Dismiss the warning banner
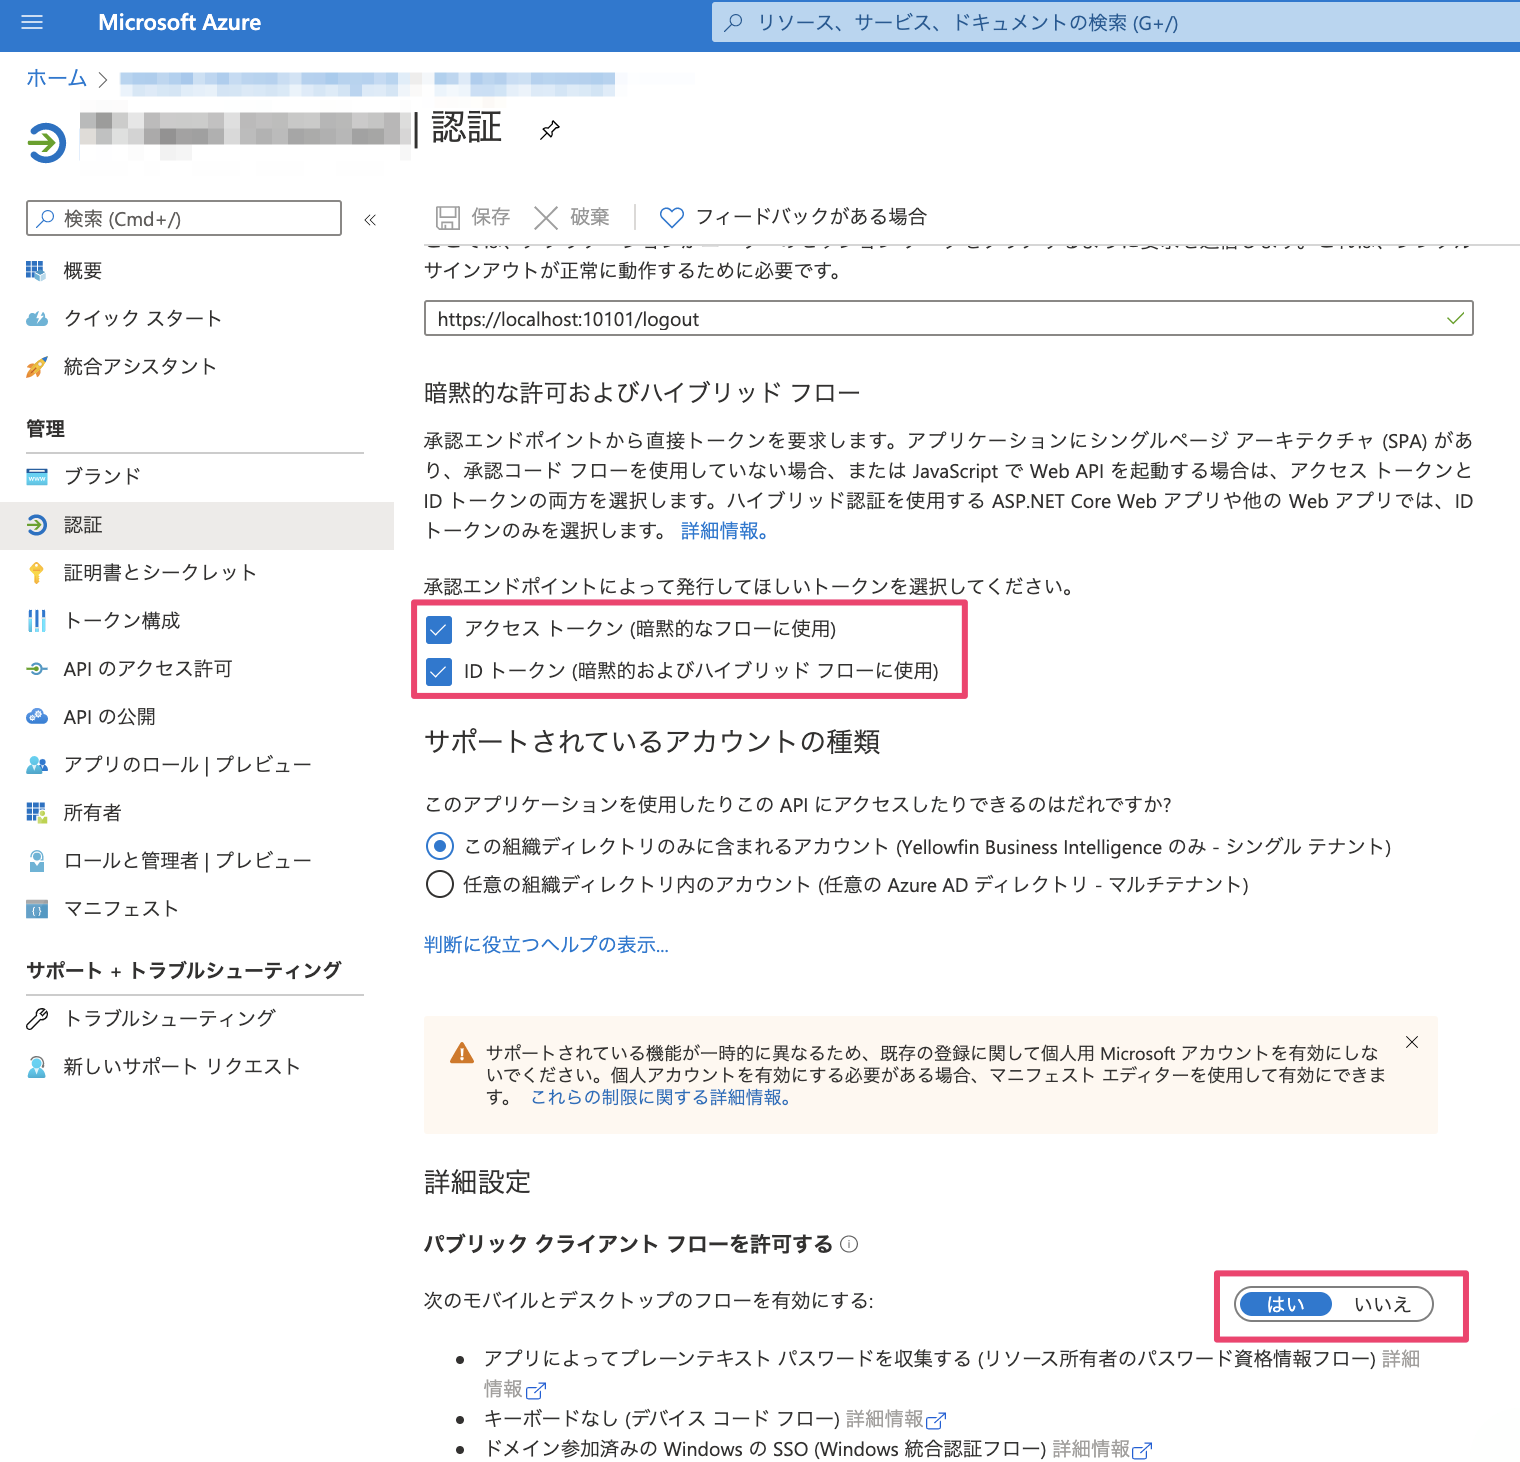Image resolution: width=1520 pixels, height=1462 pixels. coord(1412,1042)
